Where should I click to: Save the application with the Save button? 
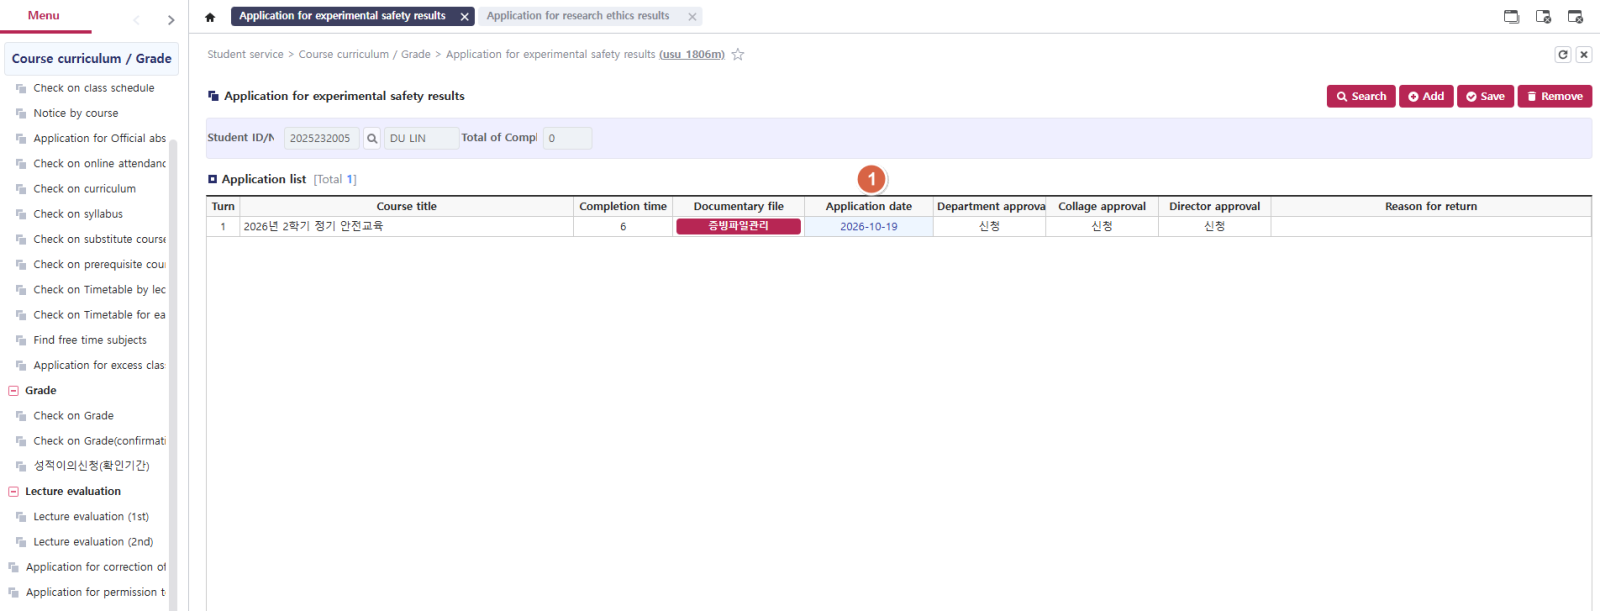point(1485,96)
